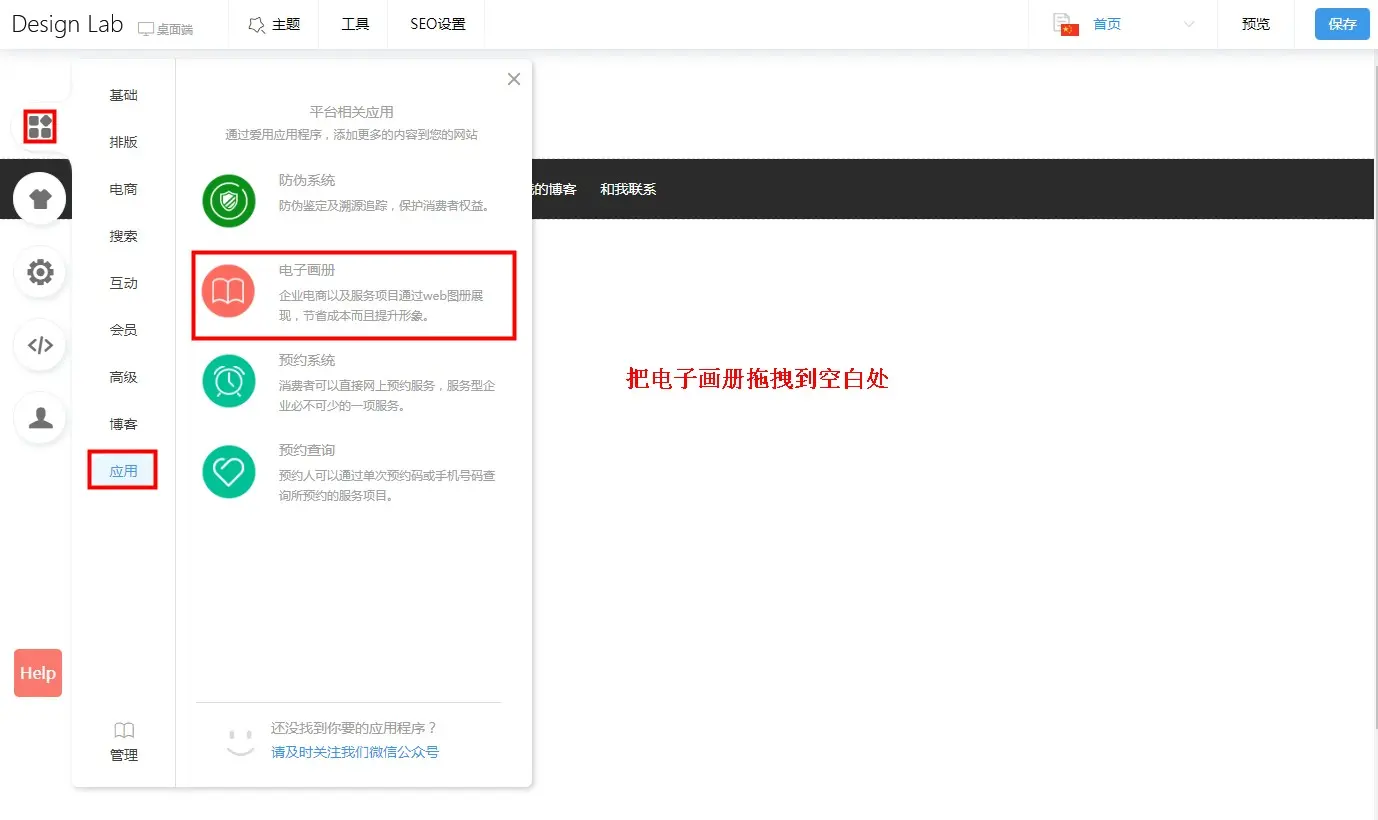The image size is (1378, 820).
Task: Click the alarm clock 预约系统 app icon
Action: pyautogui.click(x=229, y=381)
